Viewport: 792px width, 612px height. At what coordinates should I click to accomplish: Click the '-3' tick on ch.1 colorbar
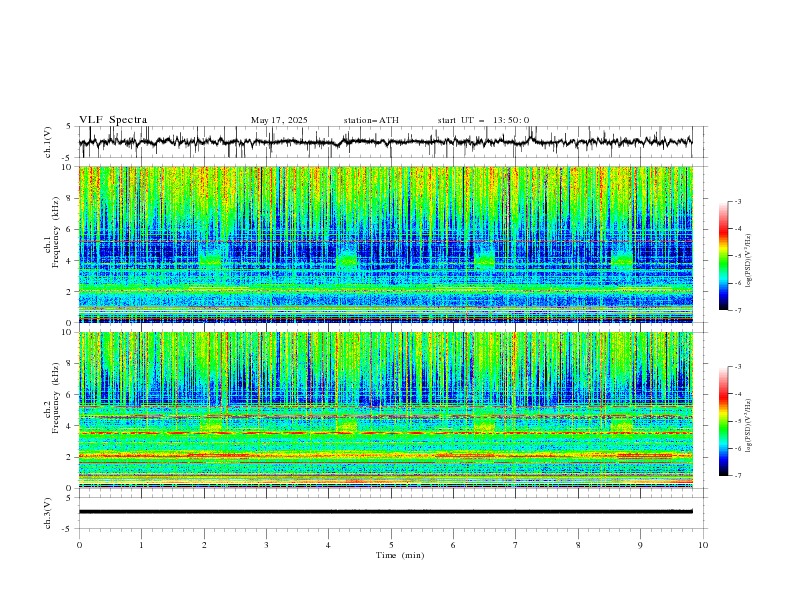(737, 201)
